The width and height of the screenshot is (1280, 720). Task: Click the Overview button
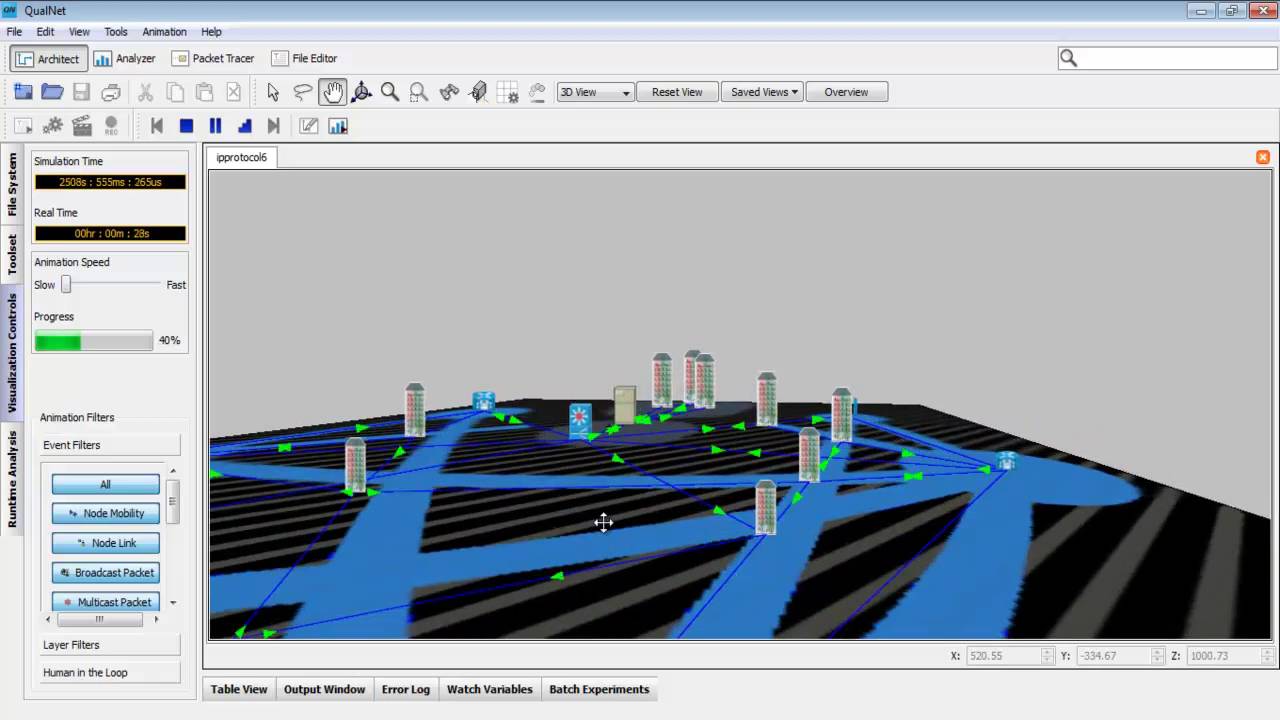[846, 92]
